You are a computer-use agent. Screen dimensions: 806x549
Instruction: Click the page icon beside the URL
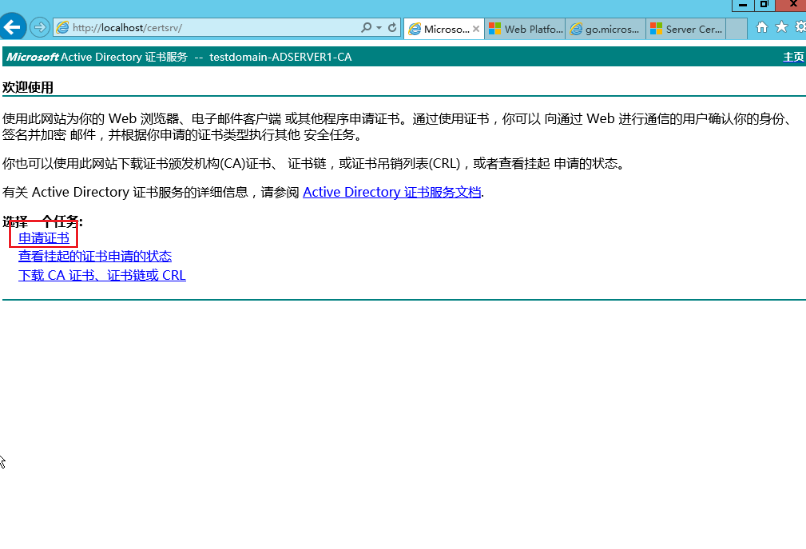tap(62, 28)
